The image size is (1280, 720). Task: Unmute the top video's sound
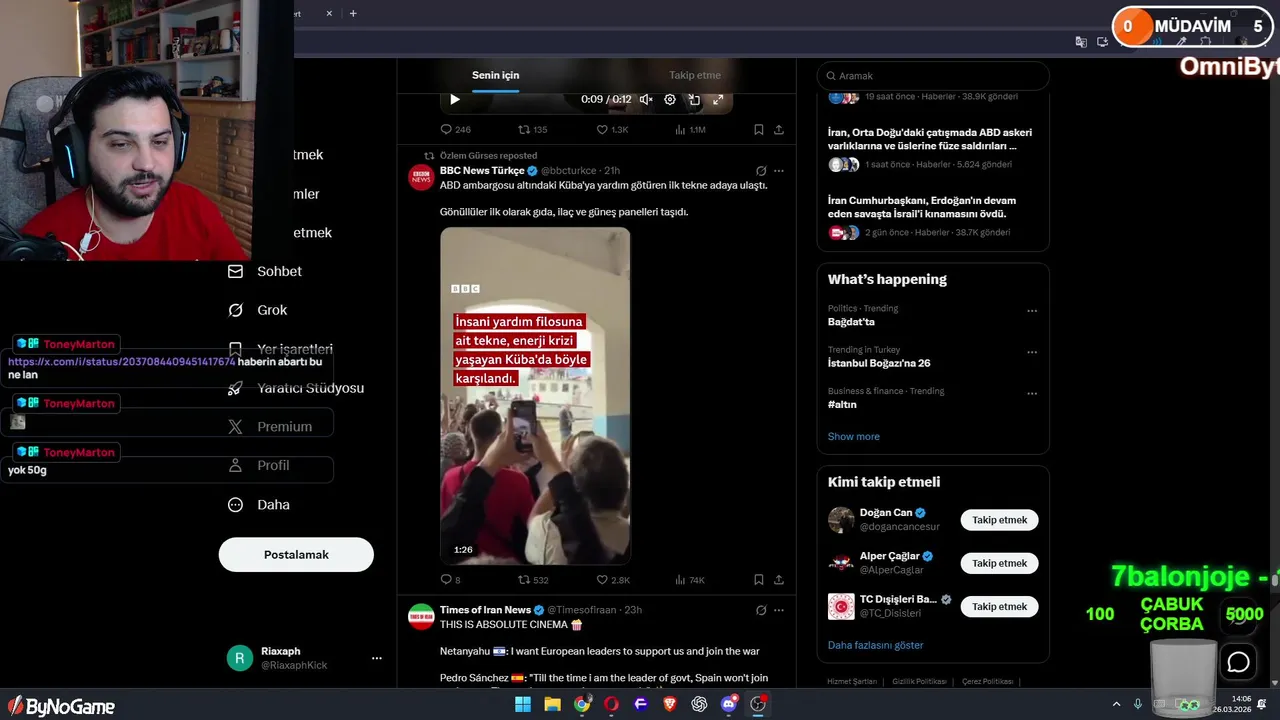[x=646, y=99]
